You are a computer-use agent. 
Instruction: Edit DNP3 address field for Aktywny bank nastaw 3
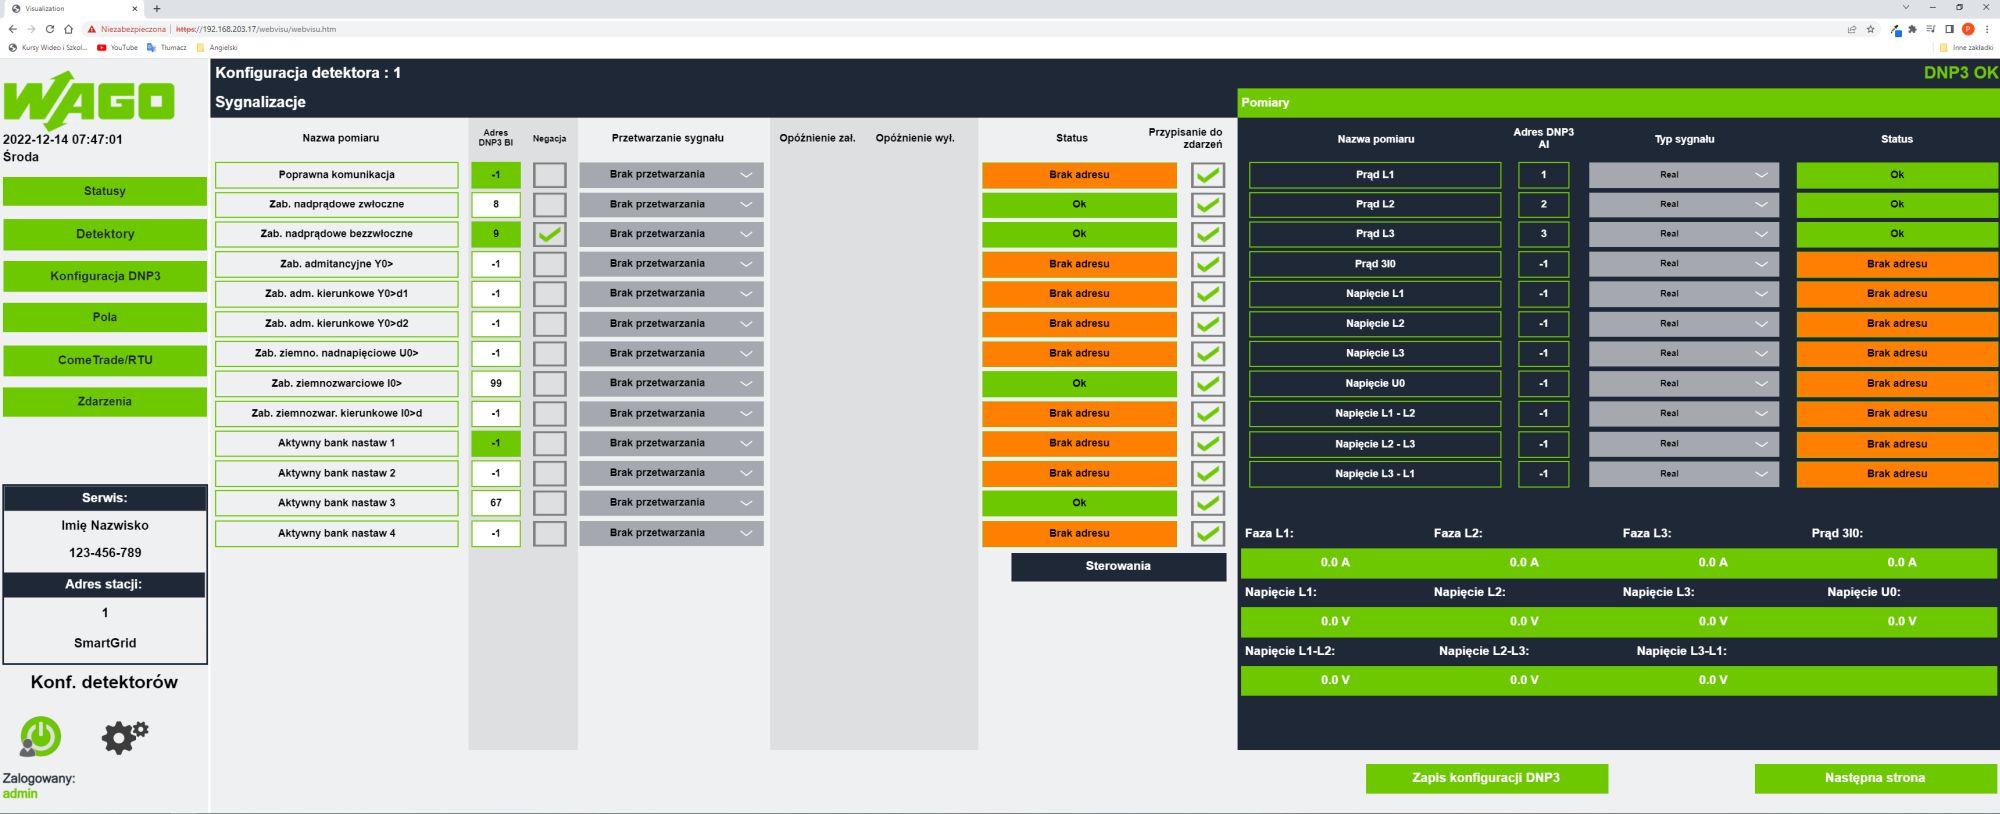click(x=496, y=503)
